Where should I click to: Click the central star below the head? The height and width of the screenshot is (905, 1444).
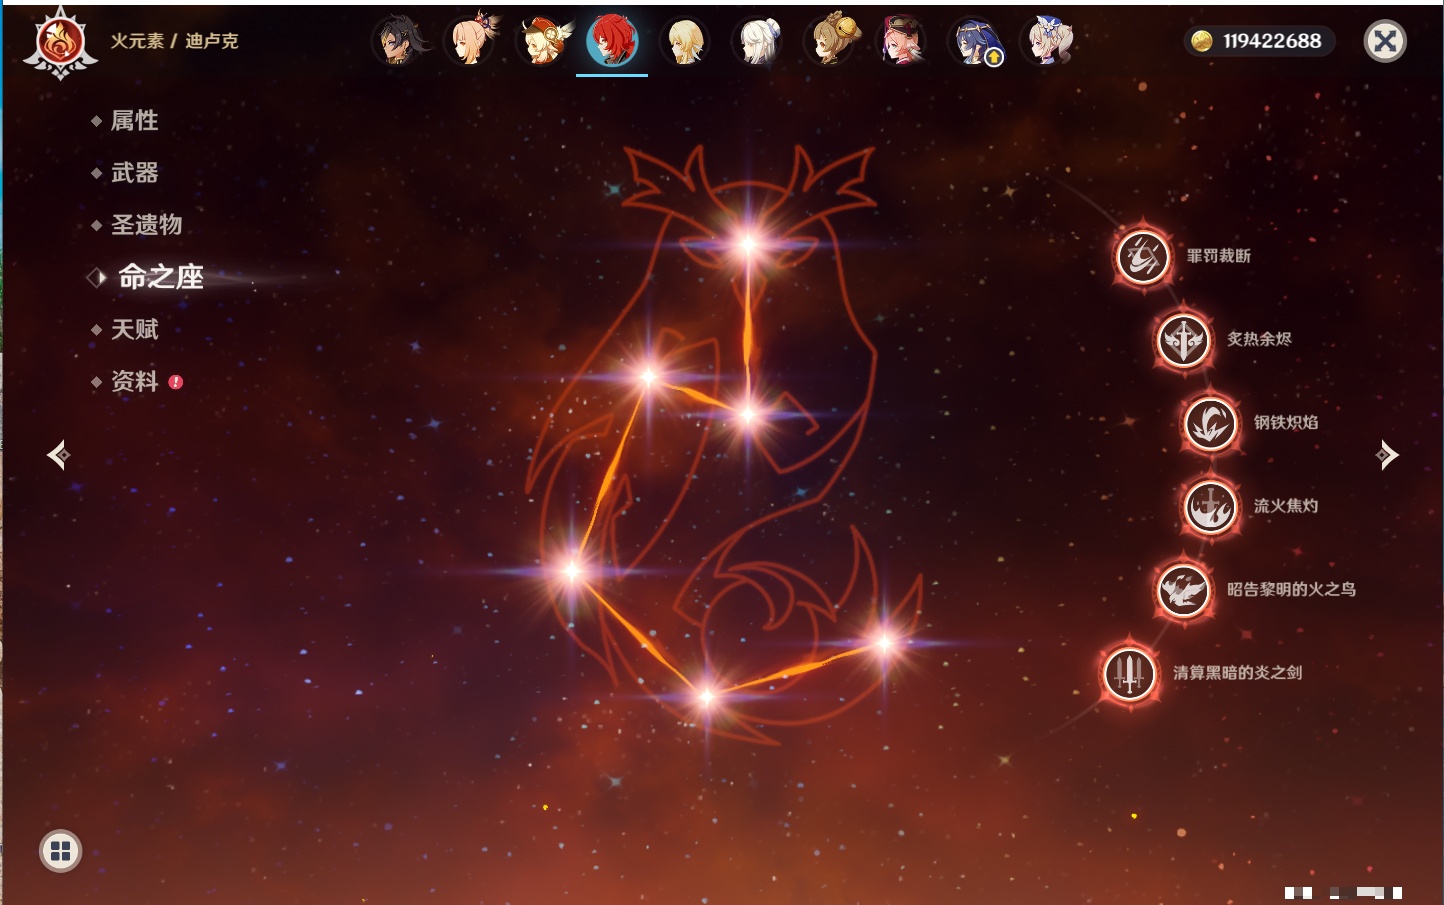click(748, 415)
